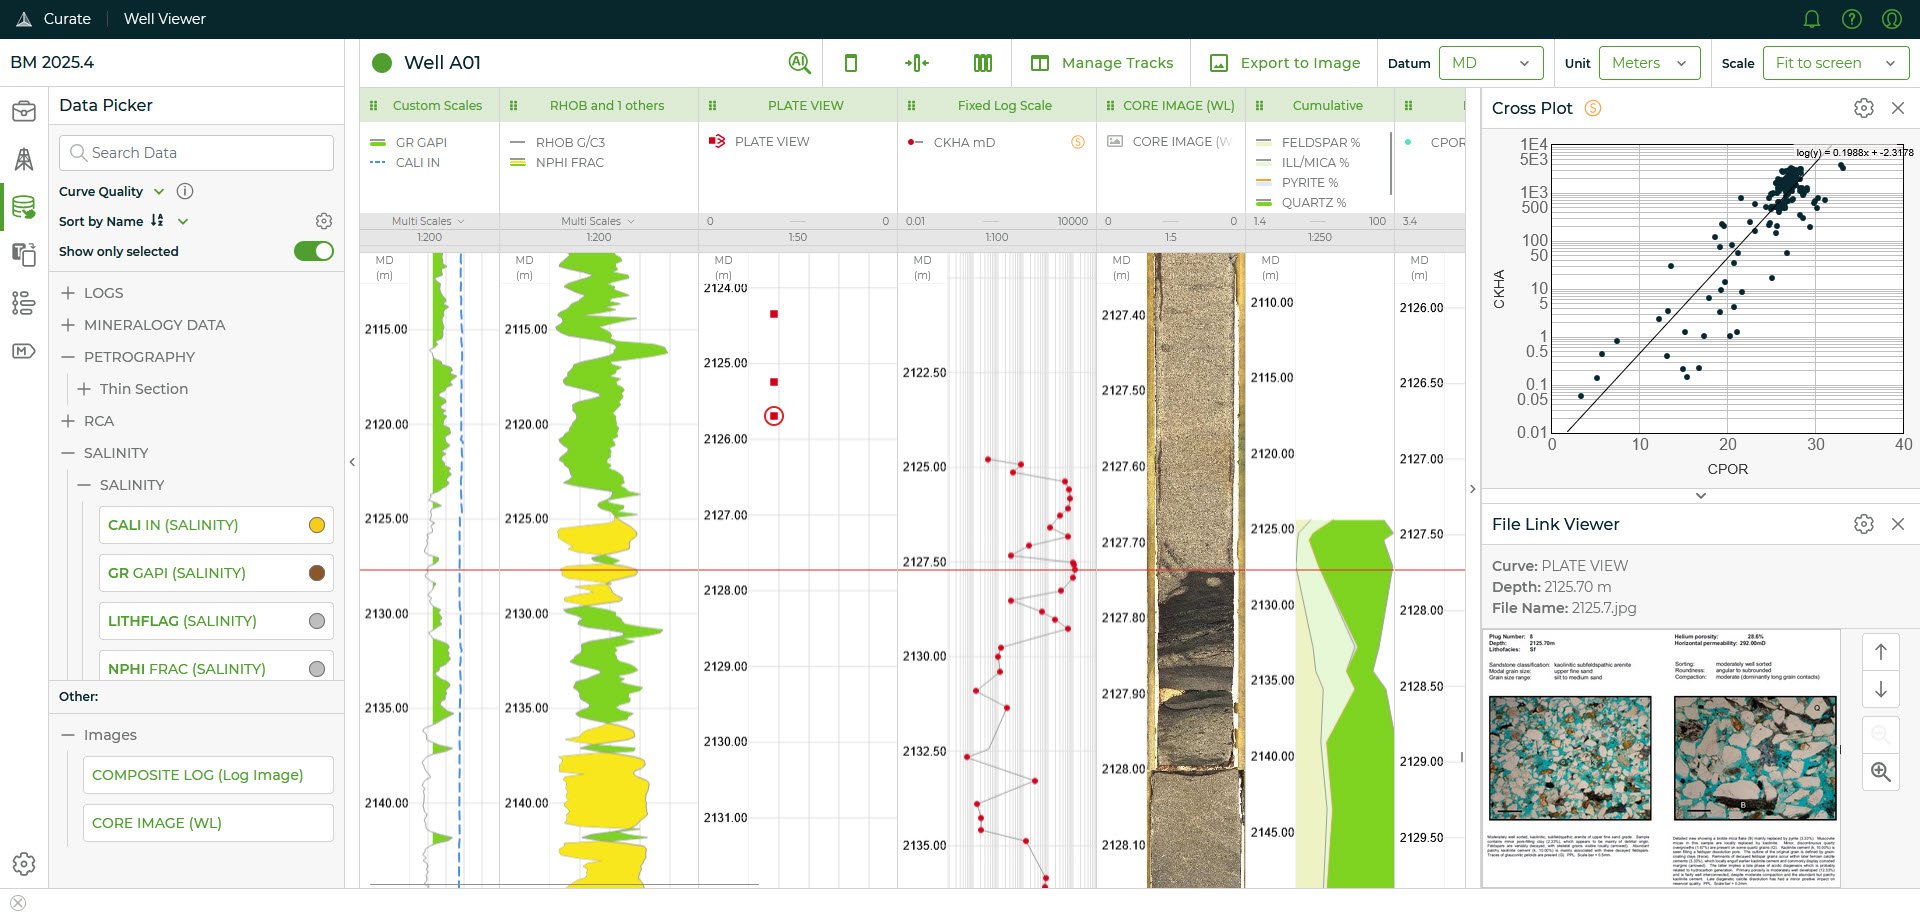Image resolution: width=1920 pixels, height=918 pixels.
Task: Toggle GR GAPI (SALINITY) brown circle
Action: pos(317,573)
